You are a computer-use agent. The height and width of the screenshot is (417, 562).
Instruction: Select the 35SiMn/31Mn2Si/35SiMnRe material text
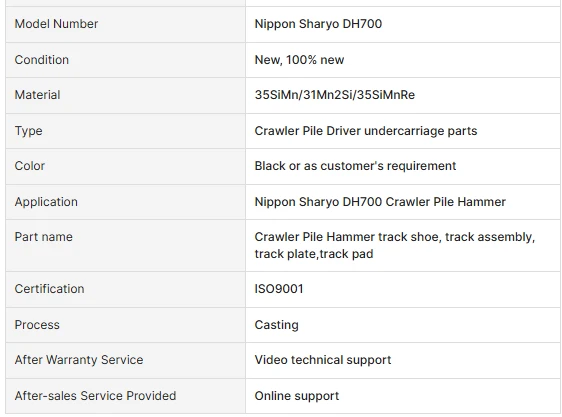334,95
